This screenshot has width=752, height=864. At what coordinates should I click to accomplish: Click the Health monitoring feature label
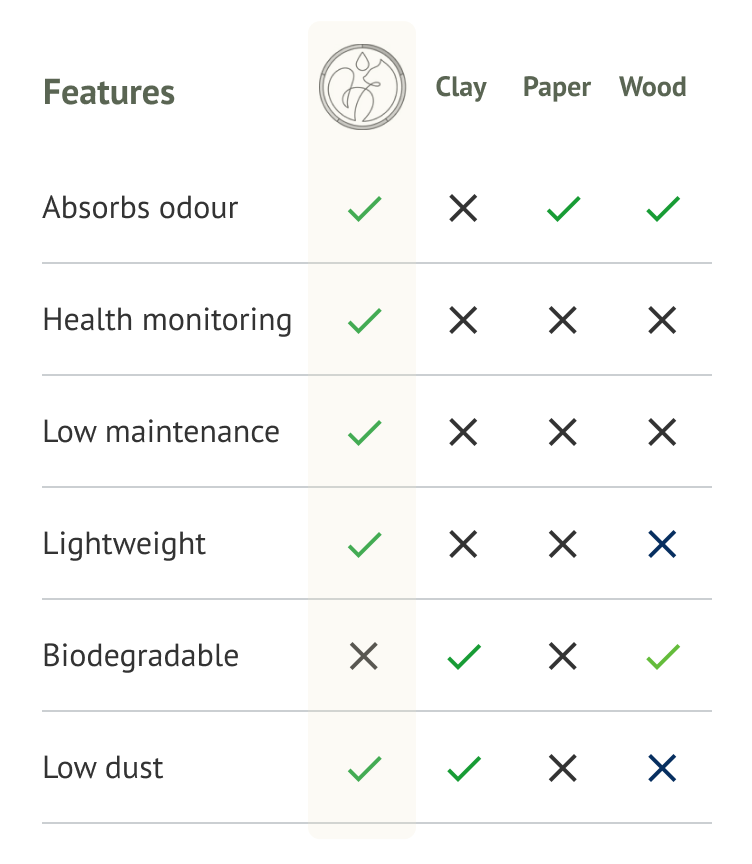[x=167, y=321]
